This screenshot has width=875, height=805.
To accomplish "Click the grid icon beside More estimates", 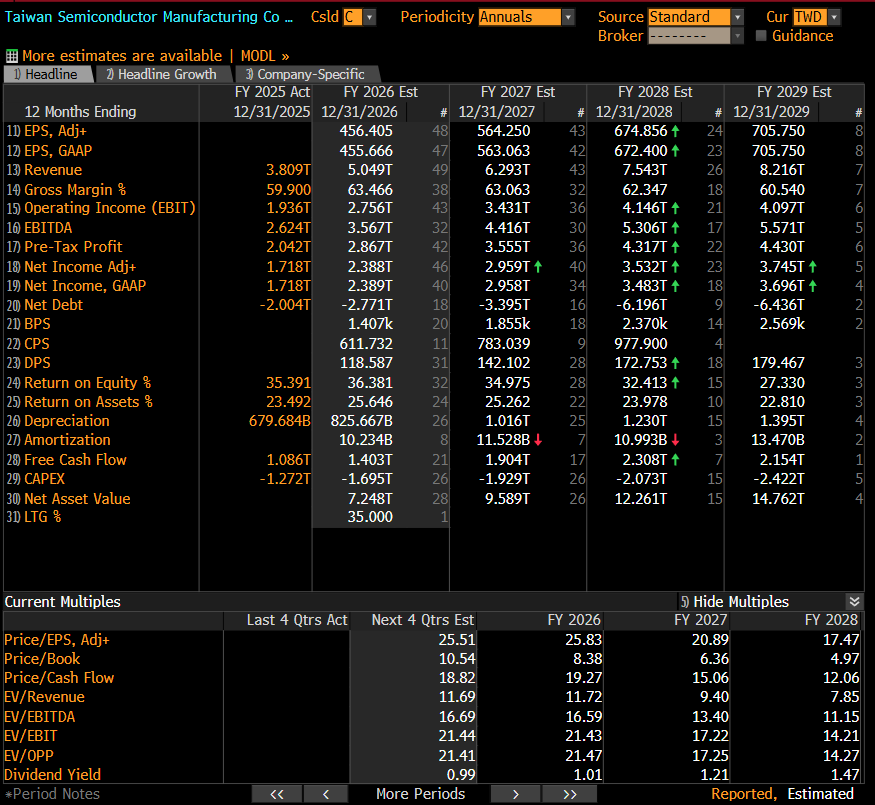I will (12, 56).
